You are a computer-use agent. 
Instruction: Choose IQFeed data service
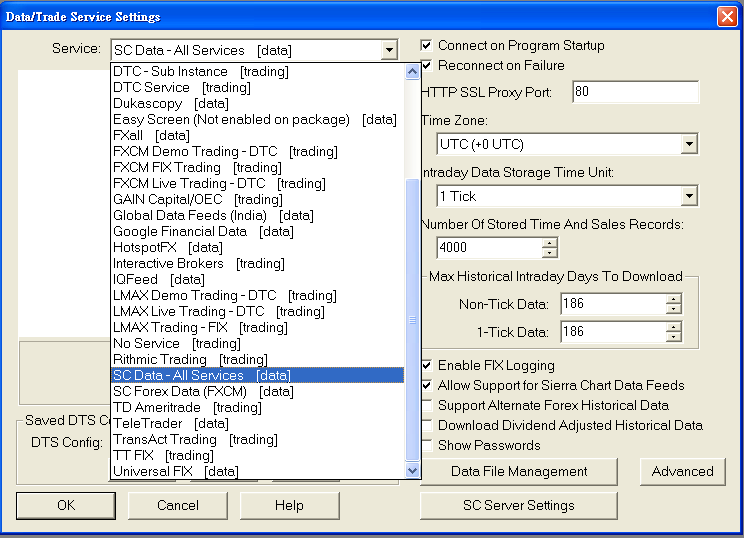coord(258,279)
